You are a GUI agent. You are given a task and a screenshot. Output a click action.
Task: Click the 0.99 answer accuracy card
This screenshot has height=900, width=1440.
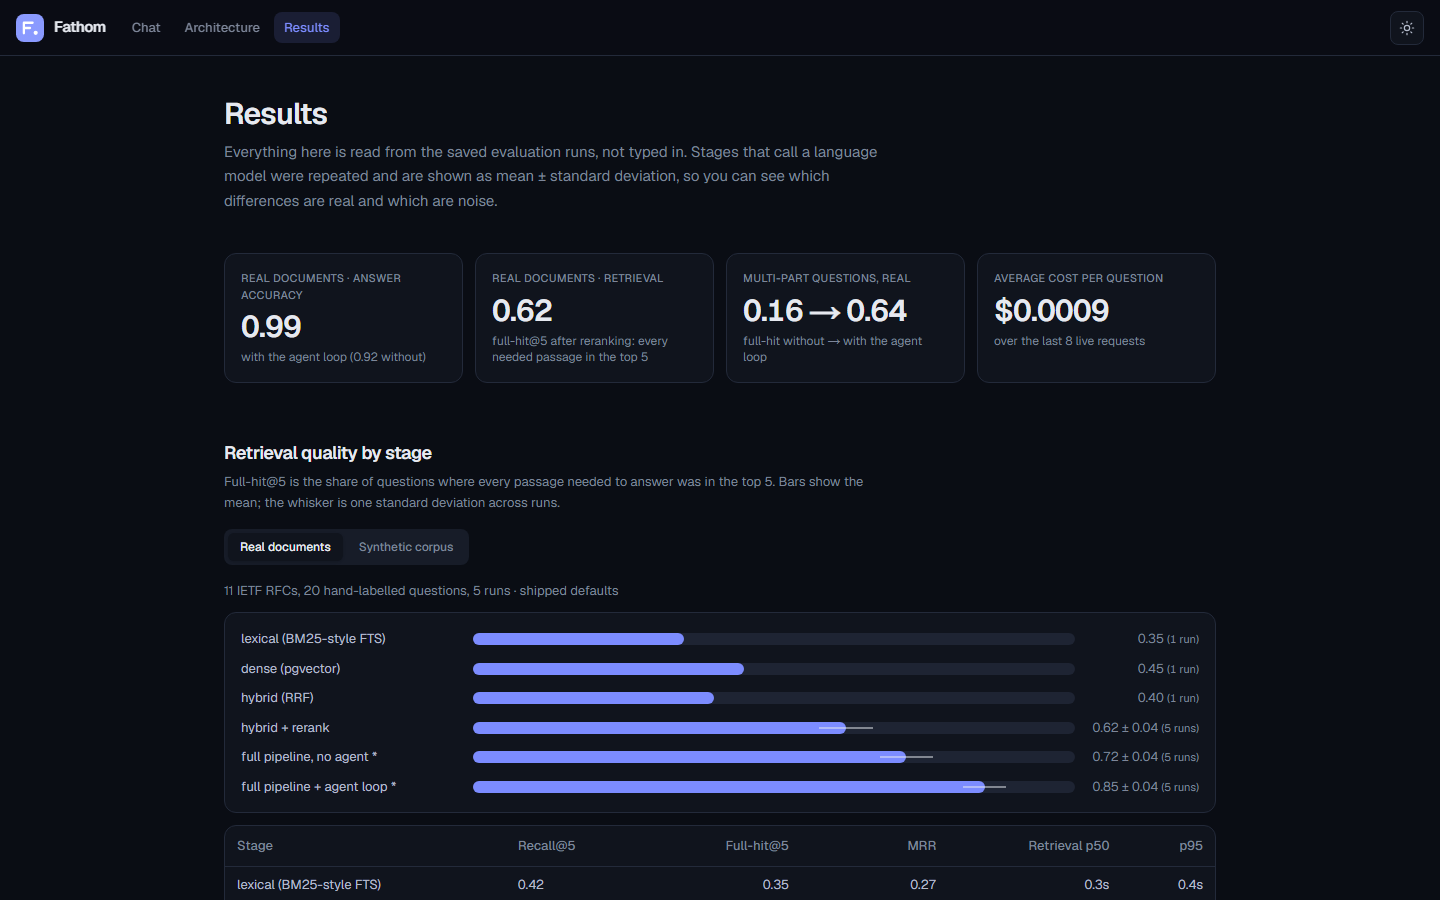[x=343, y=318]
